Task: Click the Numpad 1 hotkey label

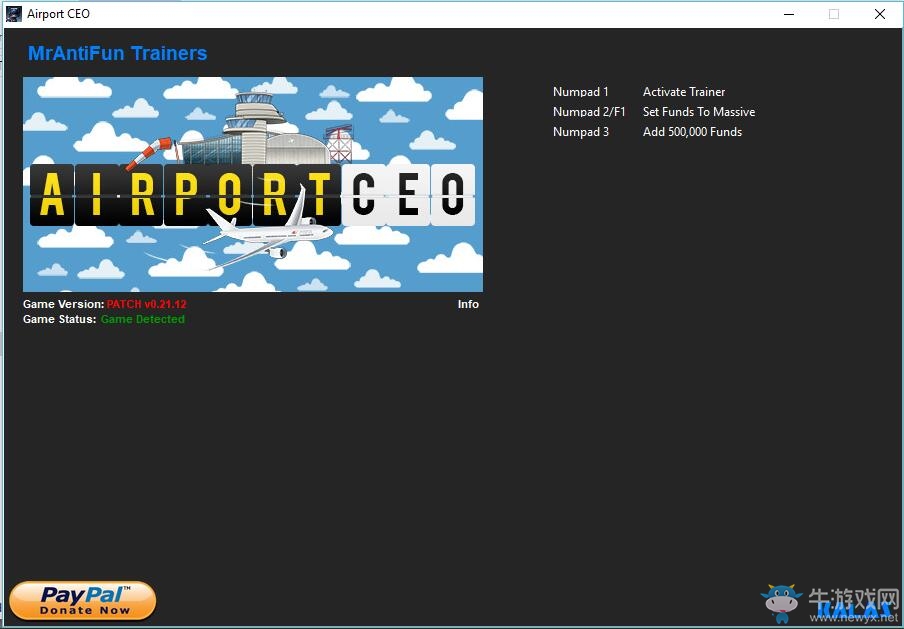Action: (x=581, y=92)
